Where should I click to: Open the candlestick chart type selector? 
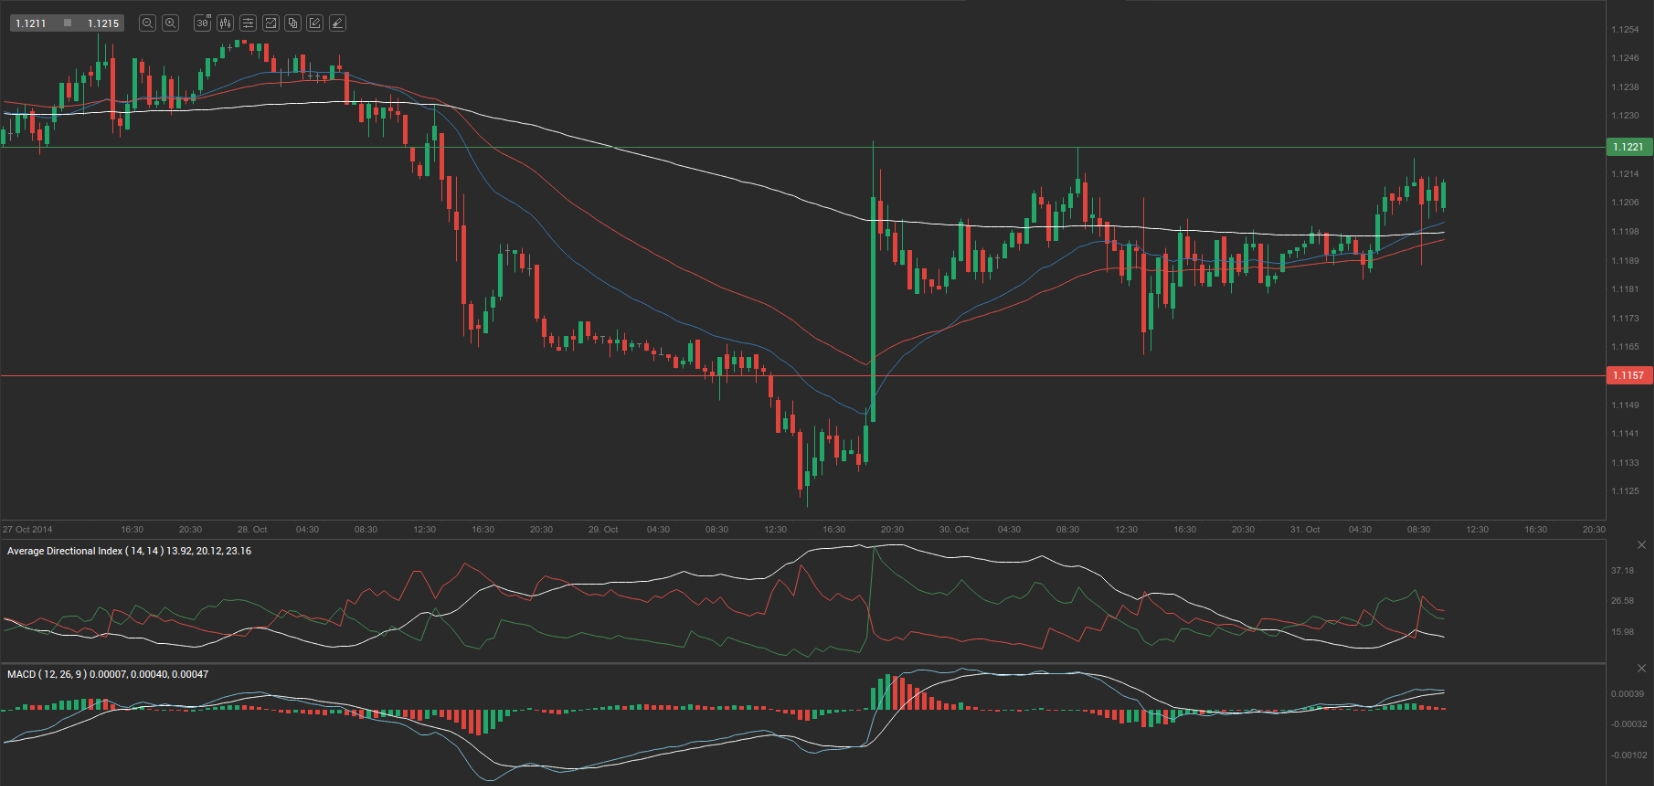click(225, 23)
